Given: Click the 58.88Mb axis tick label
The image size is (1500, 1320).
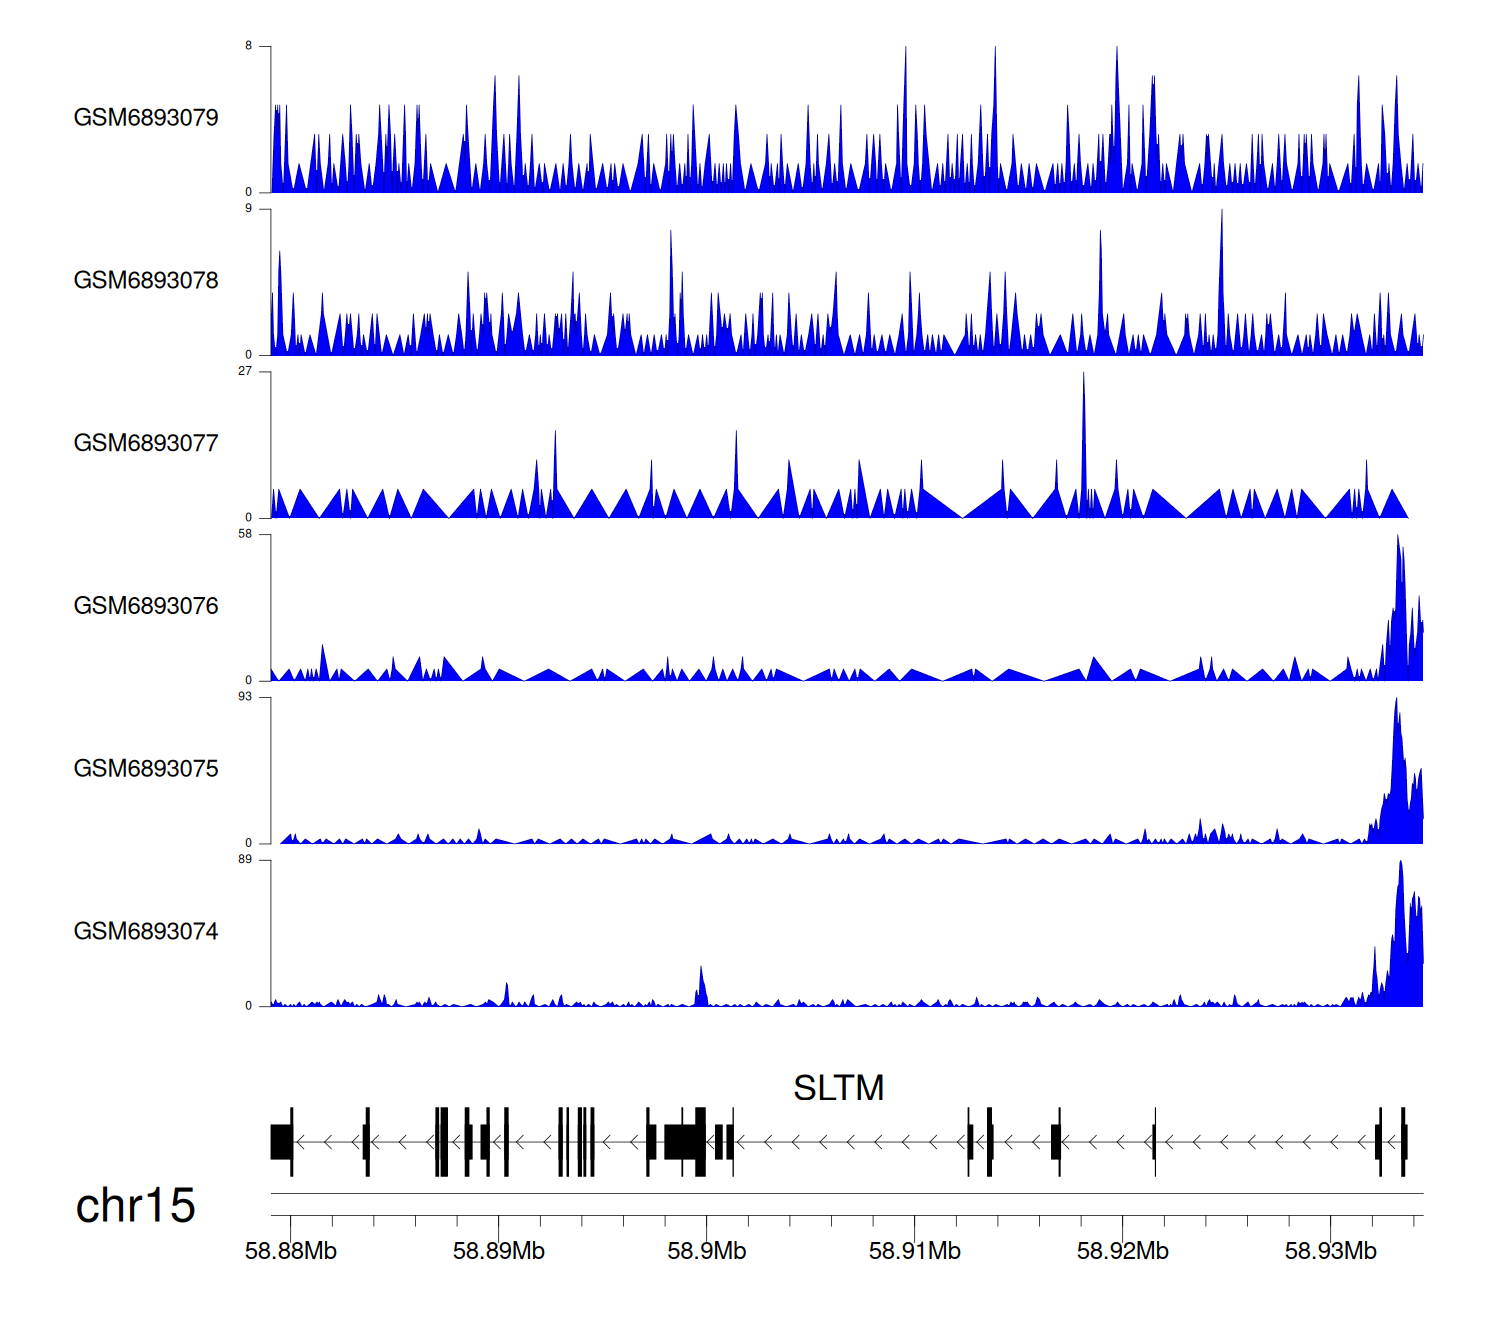Looking at the screenshot, I should 291,1251.
